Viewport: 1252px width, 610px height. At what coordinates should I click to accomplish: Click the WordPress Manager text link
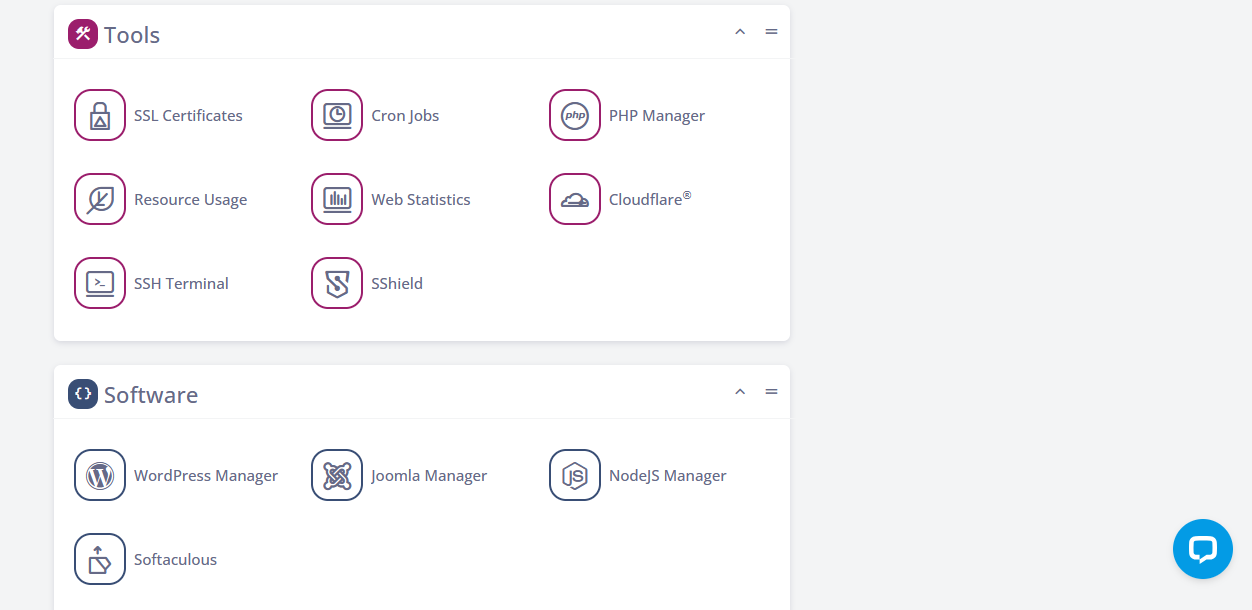206,476
